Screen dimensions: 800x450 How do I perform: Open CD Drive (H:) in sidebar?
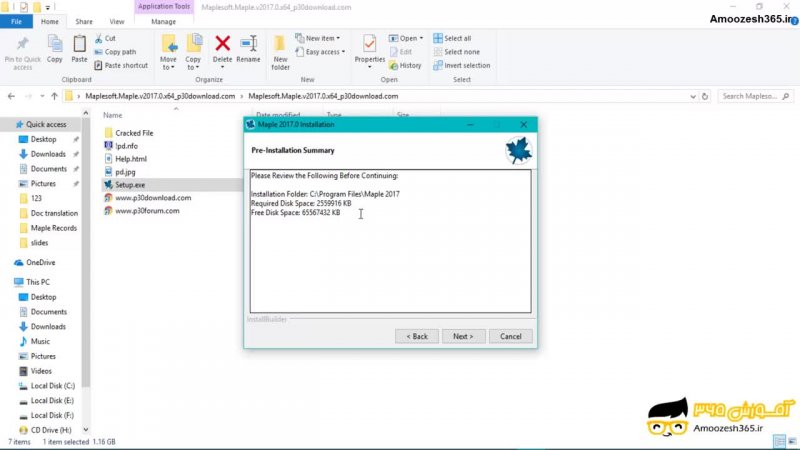[x=45, y=430]
